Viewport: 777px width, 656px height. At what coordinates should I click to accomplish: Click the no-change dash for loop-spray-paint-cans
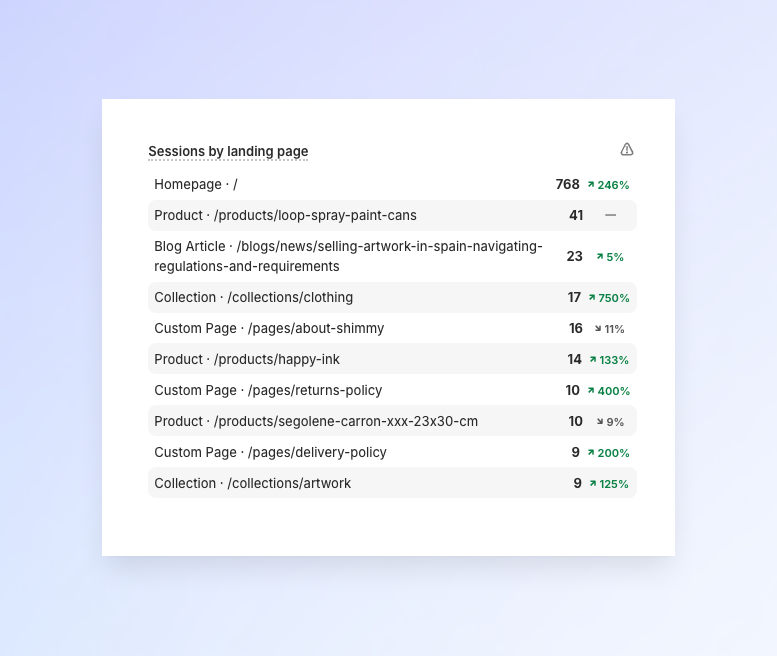coord(610,215)
